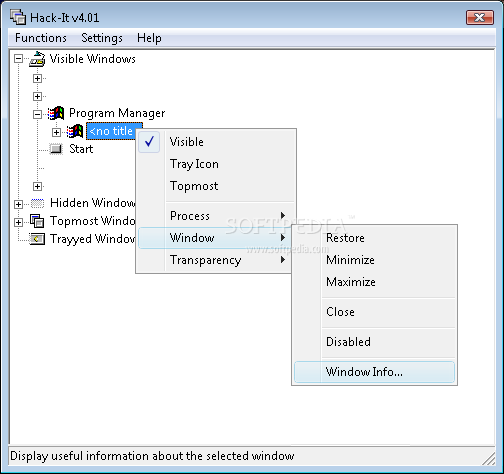Click the Hidden Windows dotted icon
This screenshot has height=474, width=504.
pyautogui.click(x=37, y=203)
